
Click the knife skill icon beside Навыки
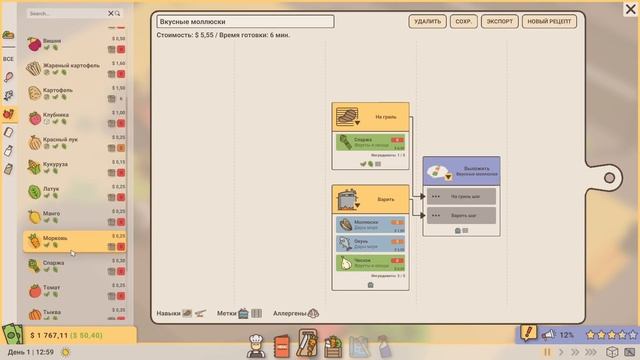pyautogui.click(x=200, y=313)
